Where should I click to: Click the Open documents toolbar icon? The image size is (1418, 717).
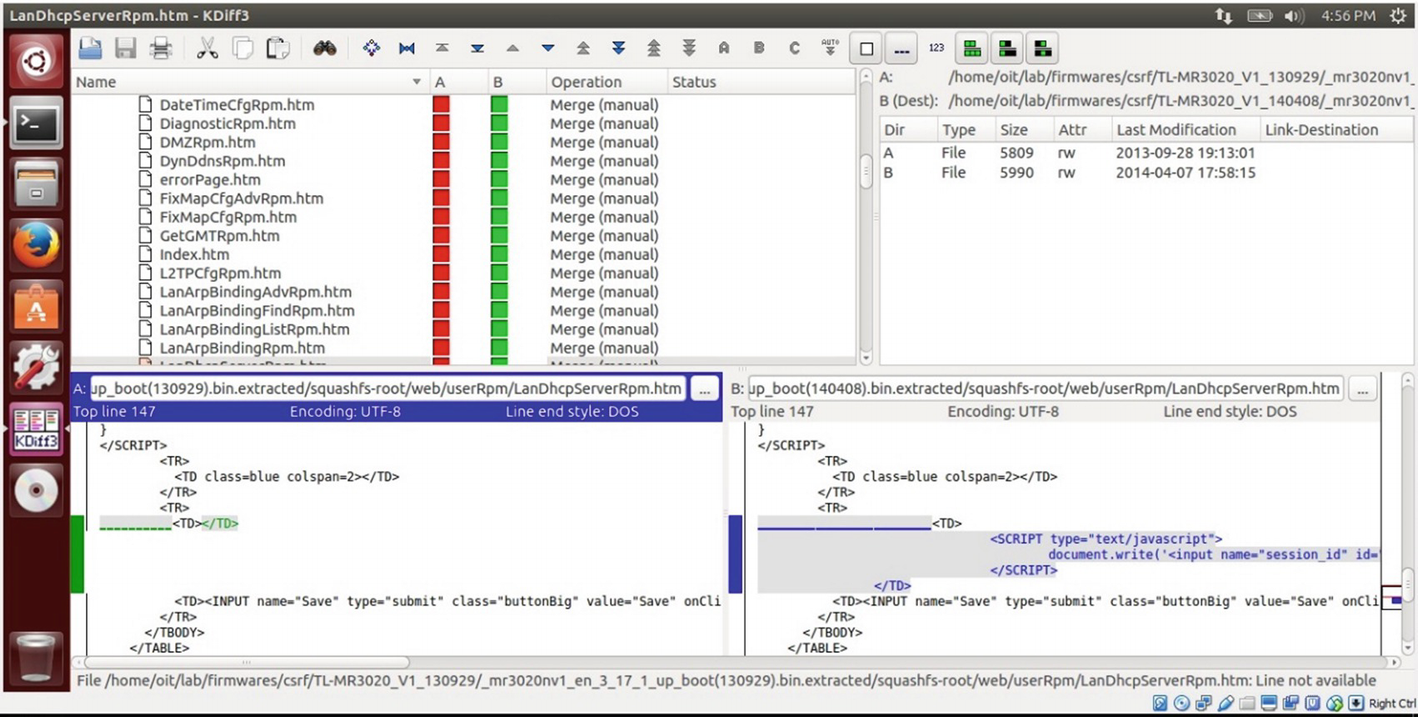(x=91, y=48)
